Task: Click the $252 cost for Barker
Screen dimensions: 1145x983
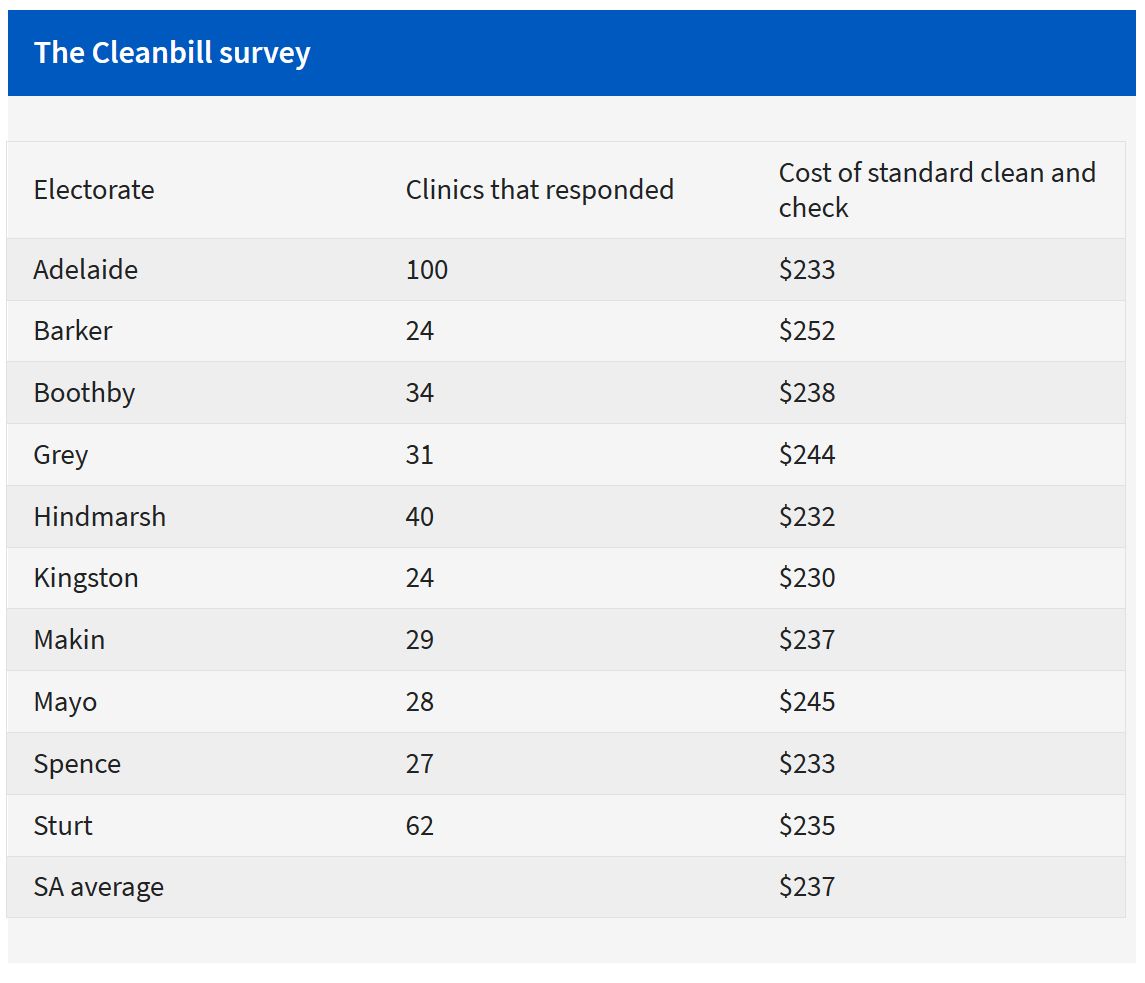Action: (x=807, y=331)
